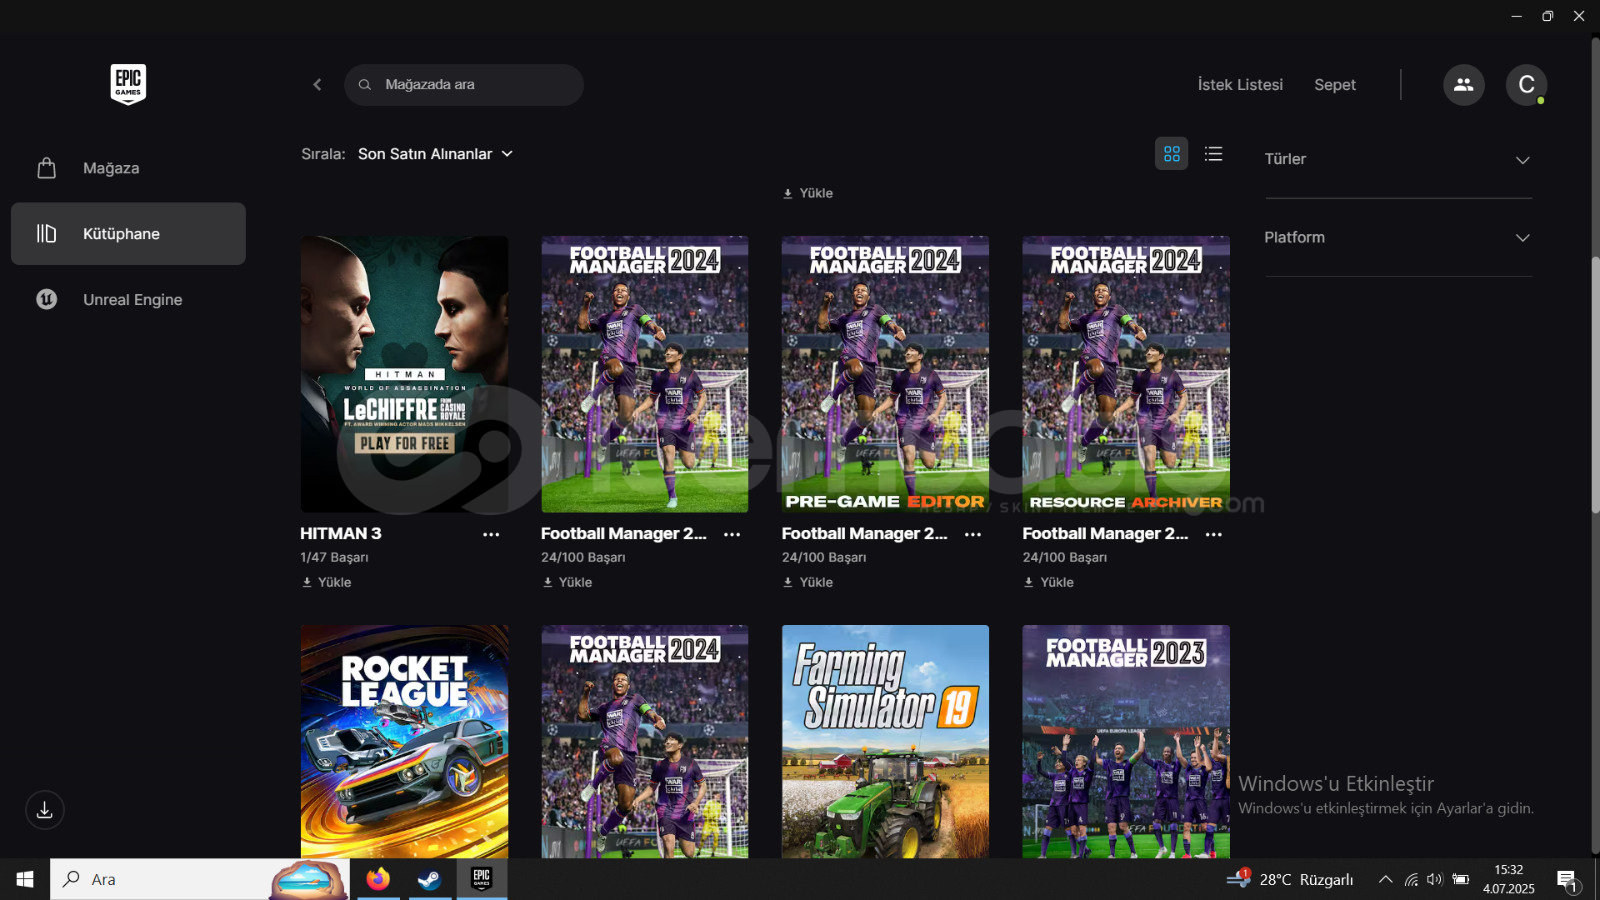Image resolution: width=1600 pixels, height=900 pixels.
Task: Open Football Manager 2023 cover
Action: tap(1126, 741)
